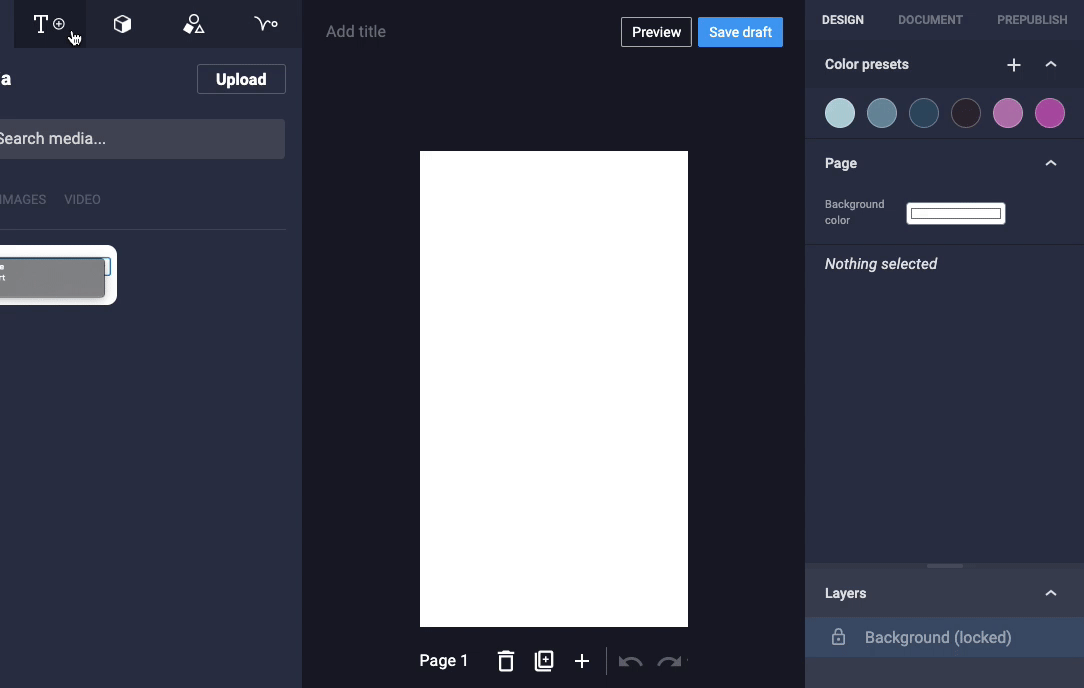
Task: Select the magenta color preset
Action: click(1049, 113)
